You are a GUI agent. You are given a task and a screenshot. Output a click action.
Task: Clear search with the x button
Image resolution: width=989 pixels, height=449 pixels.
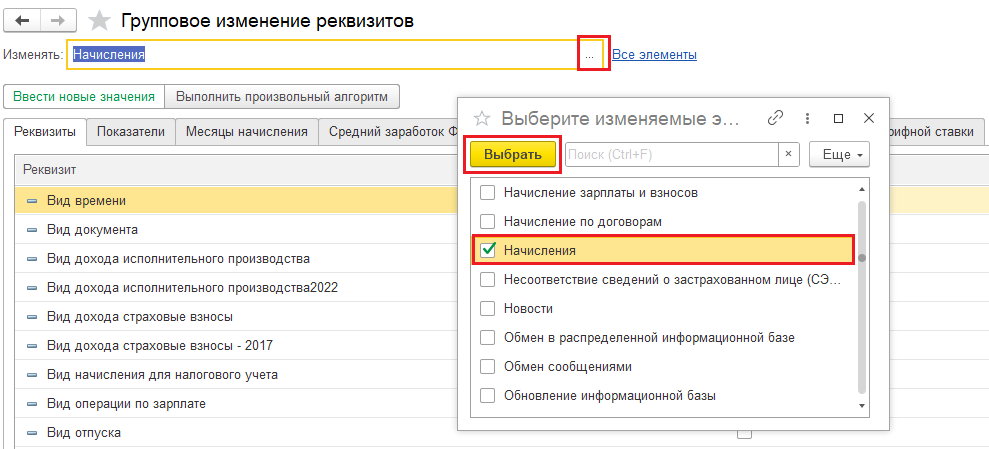pyautogui.click(x=788, y=155)
